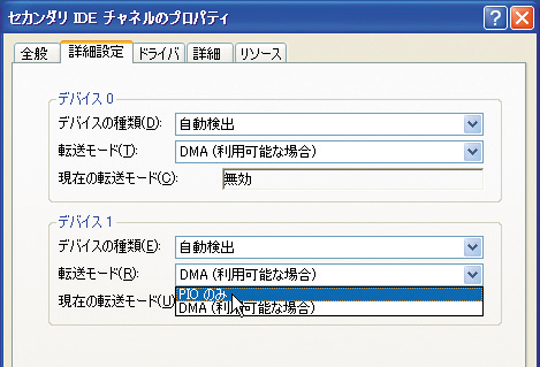Expand デバイス 0 デバイスの種類(D) dropdown arrow
Image resolution: width=540 pixels, height=367 pixels.
[x=472, y=124]
